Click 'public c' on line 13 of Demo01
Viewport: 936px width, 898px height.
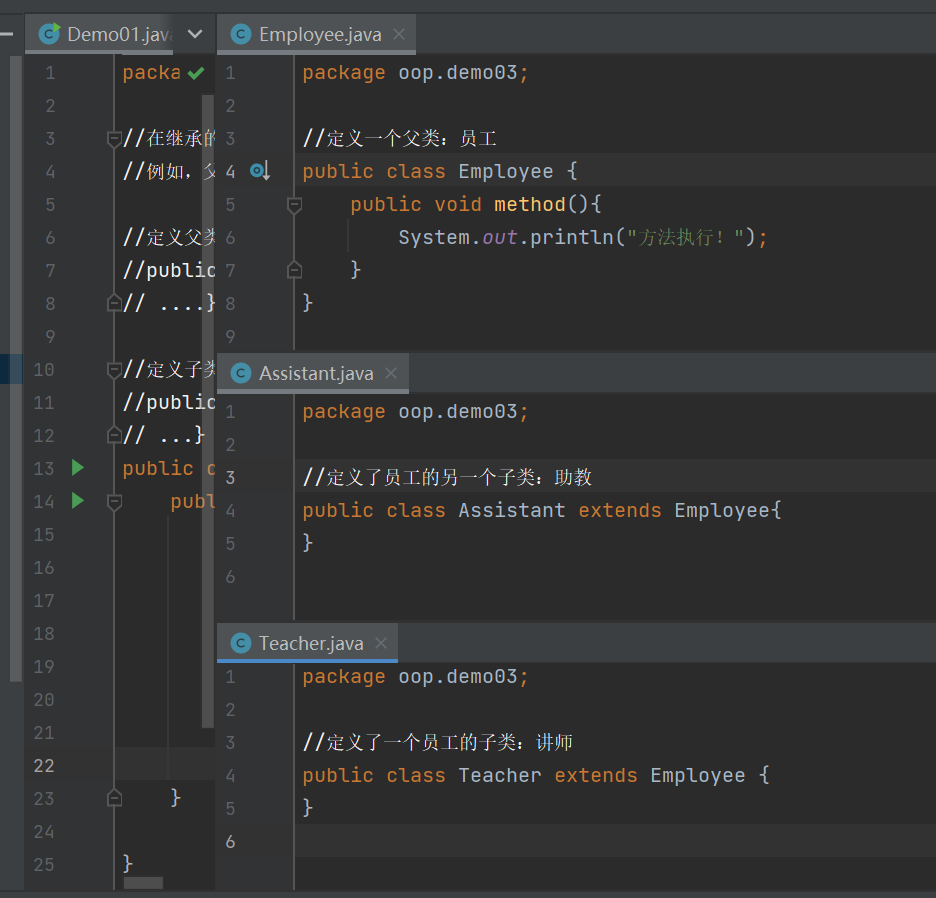169,469
